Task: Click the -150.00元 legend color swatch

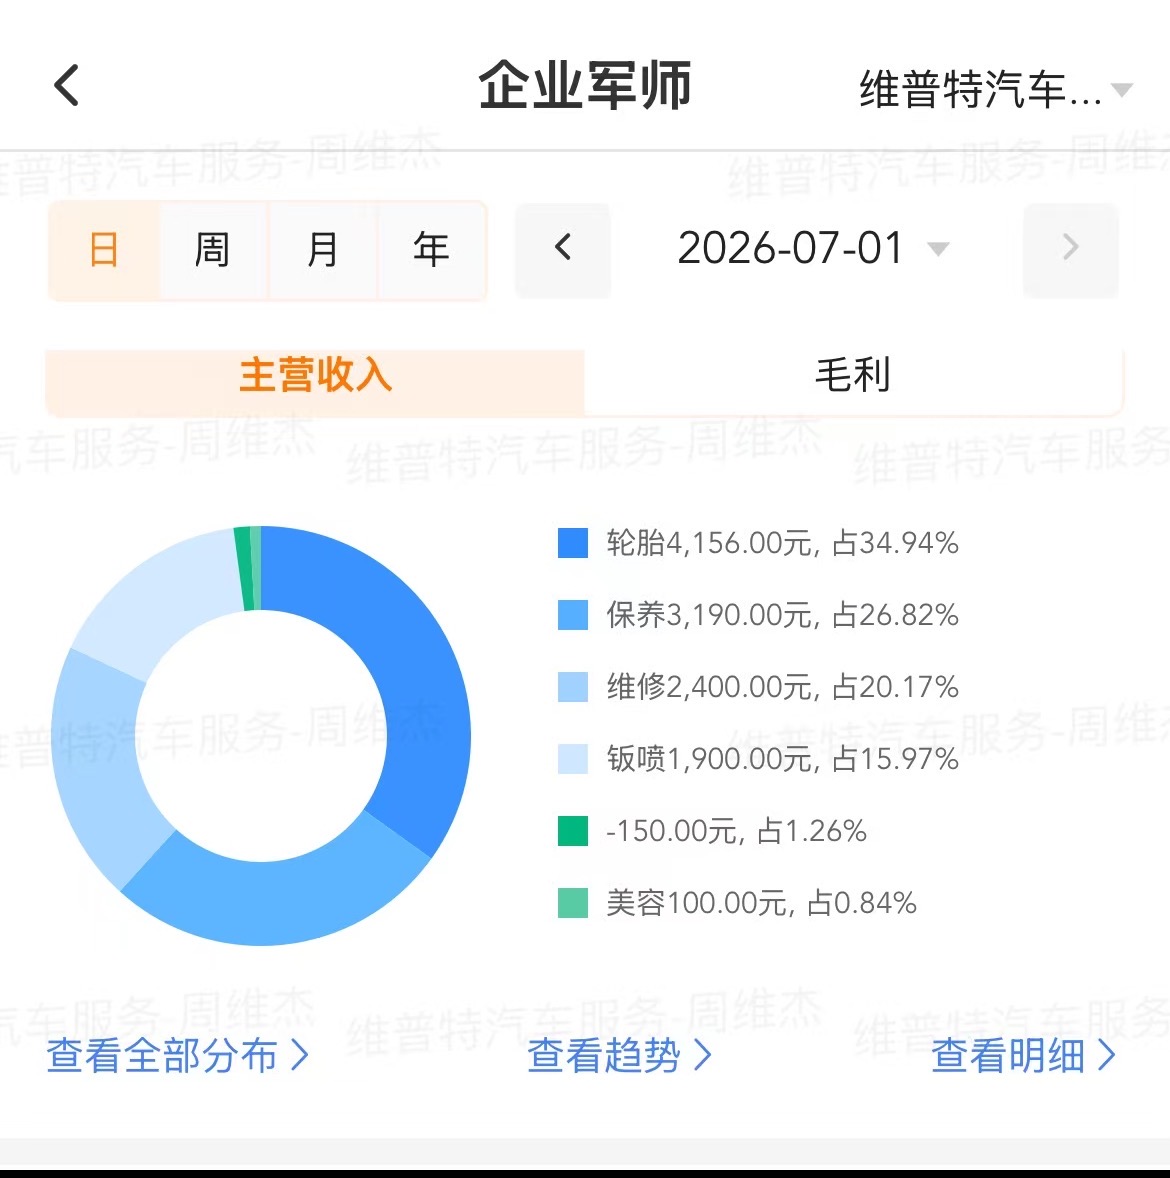Action: click(573, 831)
